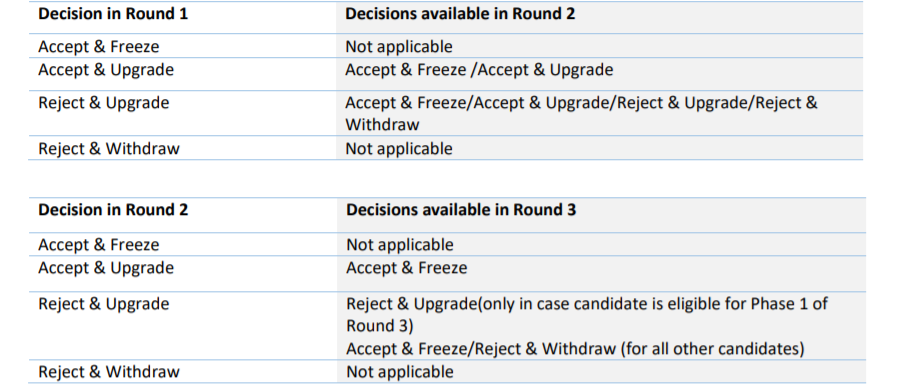900x385 pixels.
Task: Select 'Accept & Upgrade' in Round 2 table
Action: [106, 268]
